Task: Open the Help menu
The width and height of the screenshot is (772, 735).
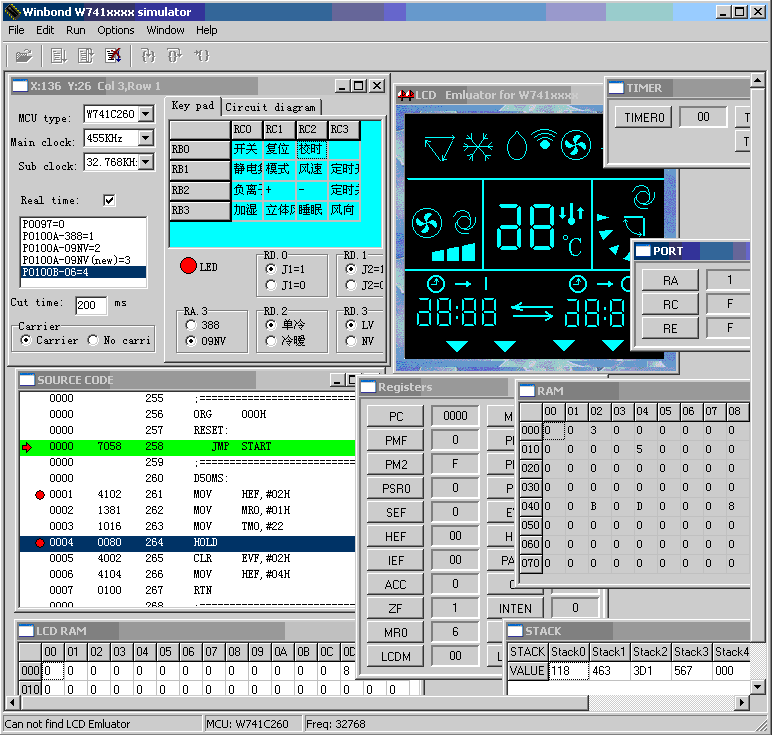Action: tap(207, 31)
